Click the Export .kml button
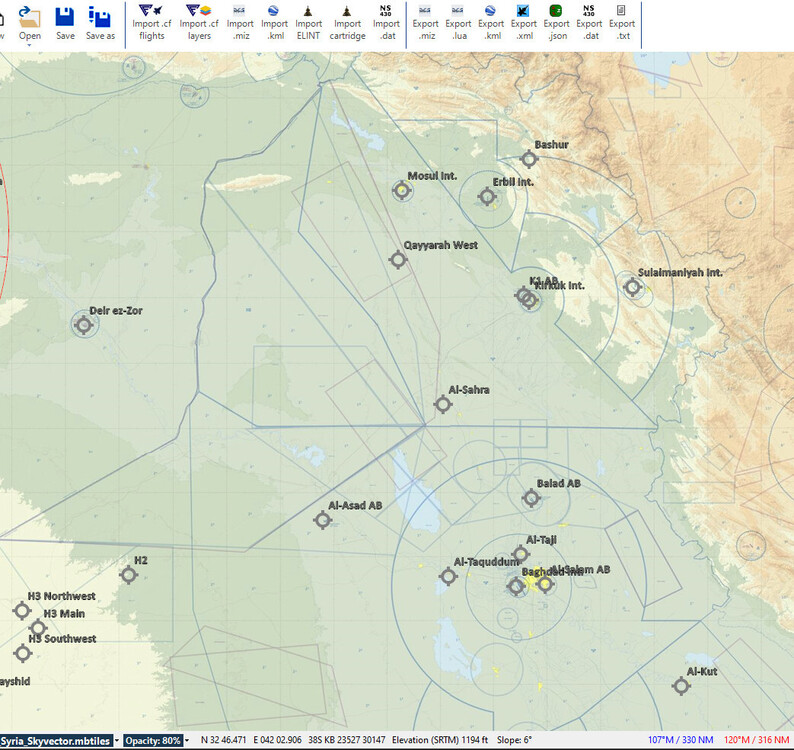 [490, 23]
